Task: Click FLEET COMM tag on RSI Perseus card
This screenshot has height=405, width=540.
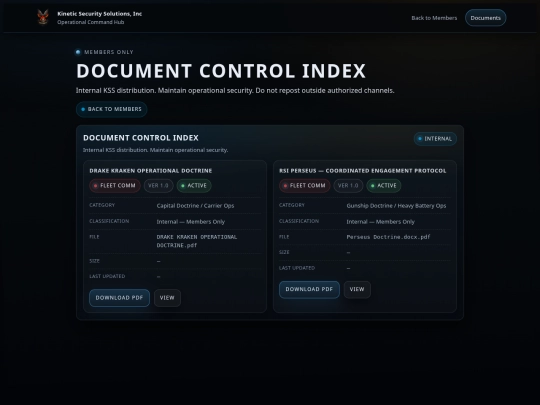Action: [x=304, y=186]
